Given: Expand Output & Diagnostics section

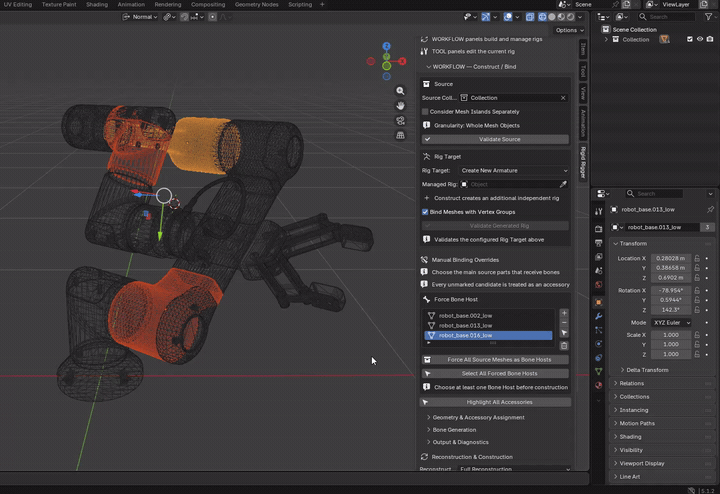Looking at the screenshot, I should [457, 442].
